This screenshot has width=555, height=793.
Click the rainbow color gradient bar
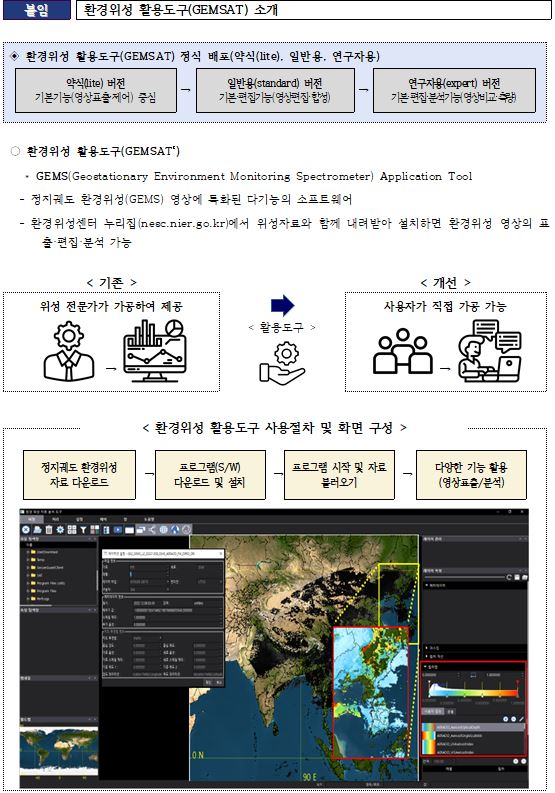(474, 693)
